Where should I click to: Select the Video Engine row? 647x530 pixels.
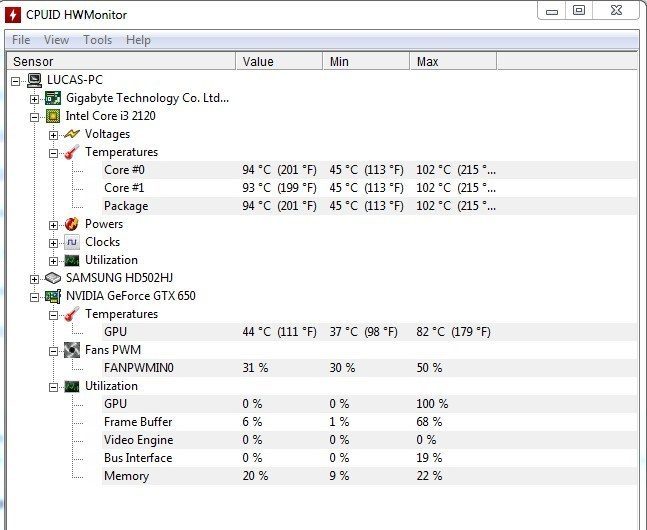(369, 440)
